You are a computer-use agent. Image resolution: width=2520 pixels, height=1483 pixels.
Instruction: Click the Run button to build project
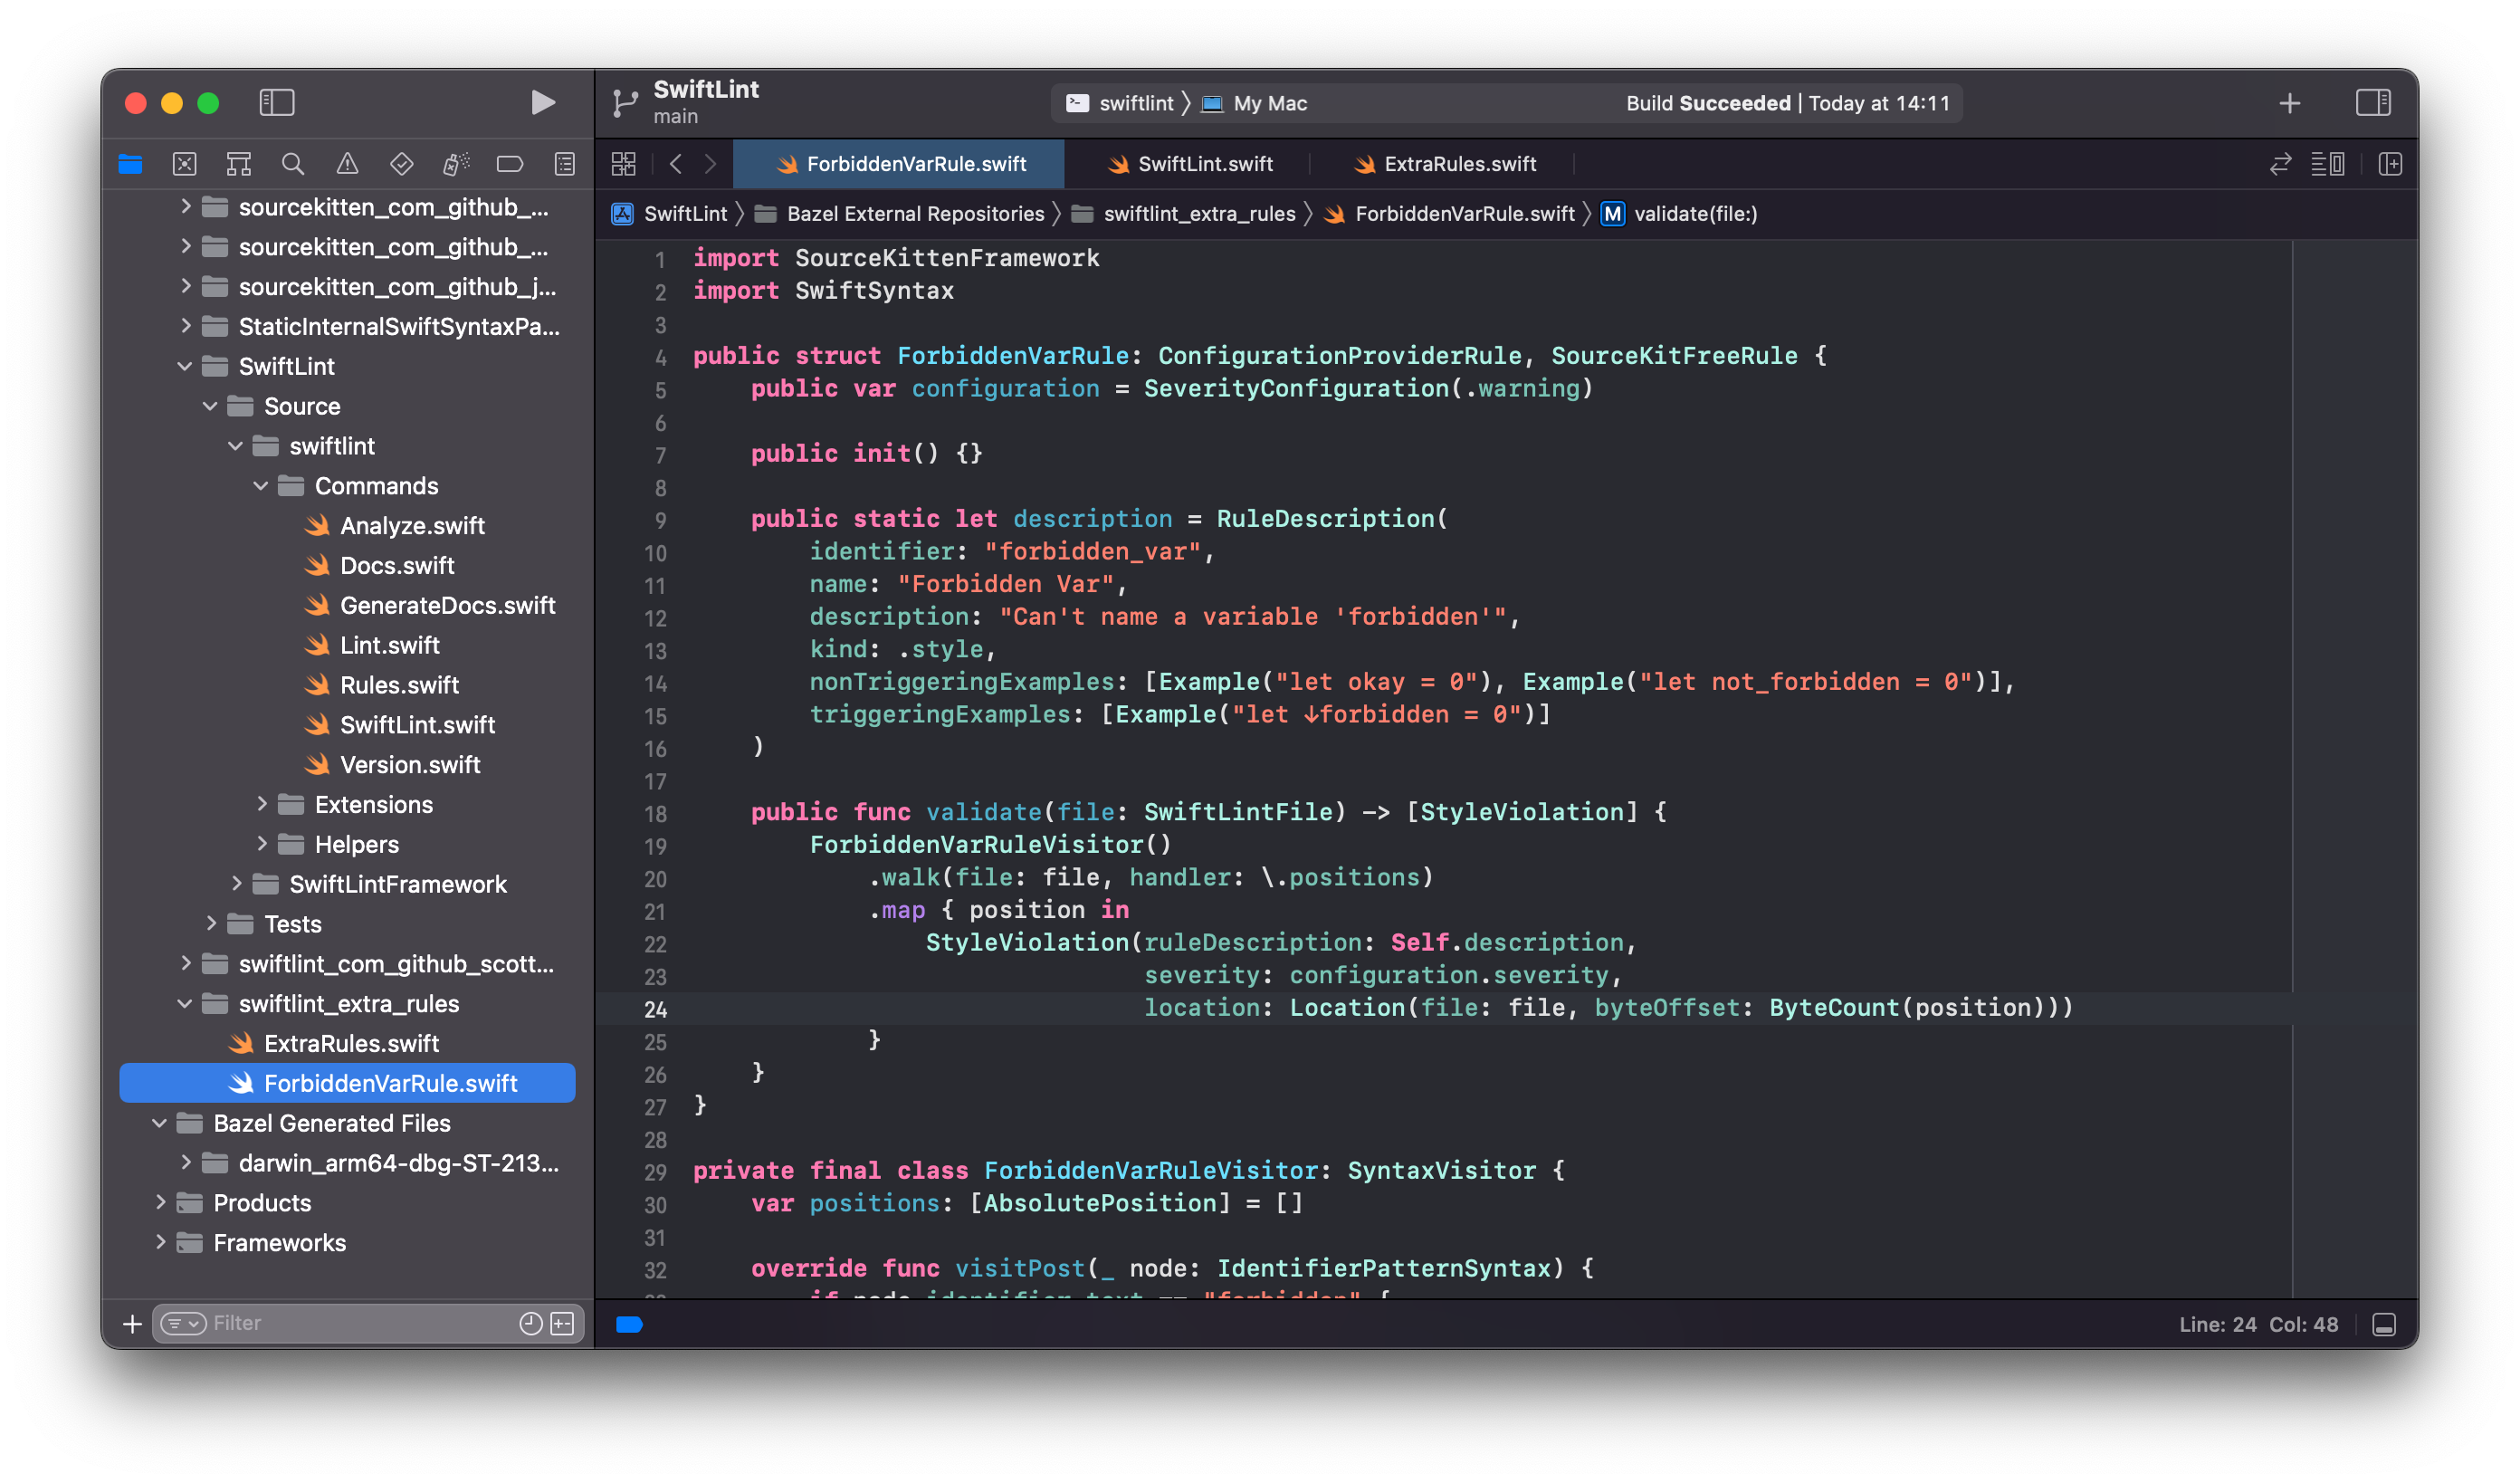tap(543, 100)
